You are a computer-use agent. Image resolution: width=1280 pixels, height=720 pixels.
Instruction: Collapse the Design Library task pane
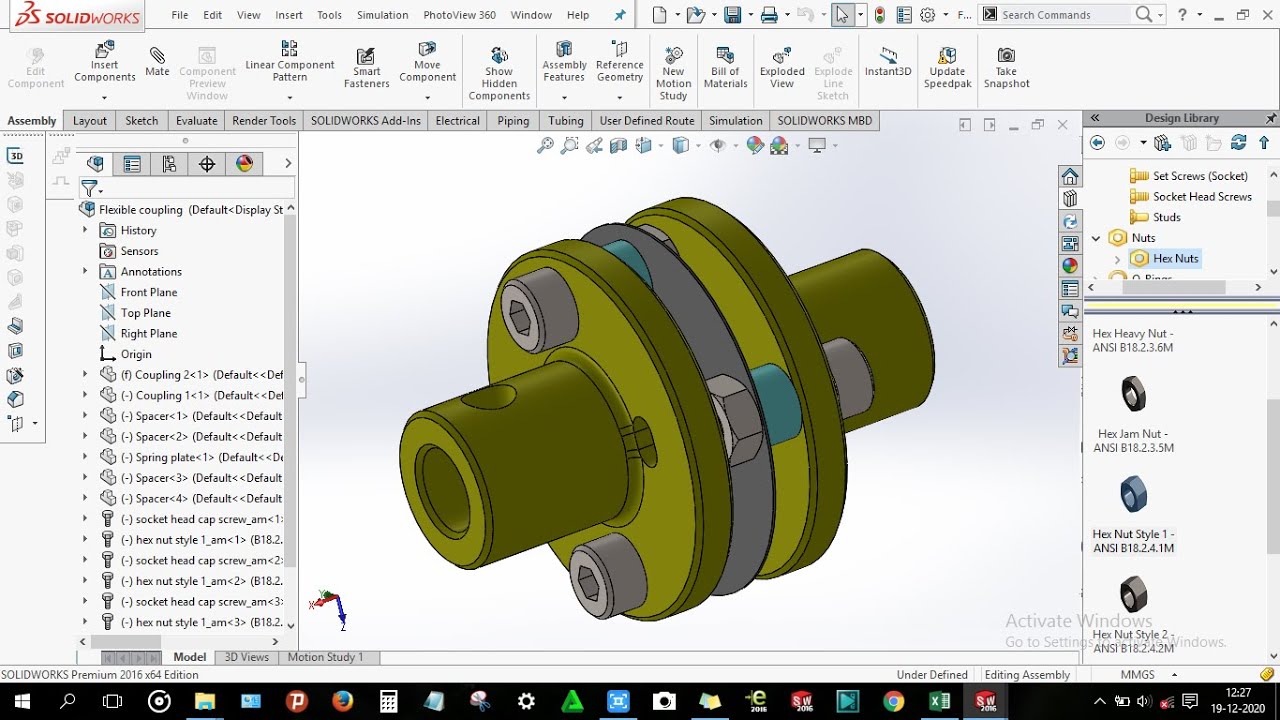(1095, 118)
